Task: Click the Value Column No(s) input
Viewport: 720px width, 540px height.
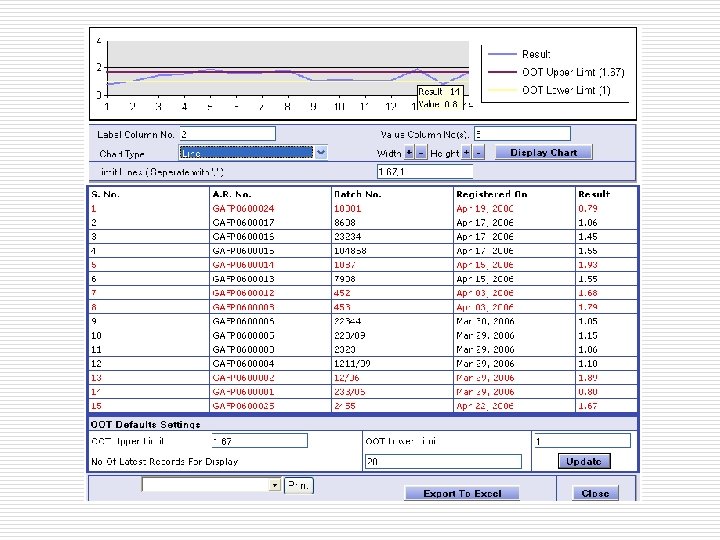Action: pos(521,134)
